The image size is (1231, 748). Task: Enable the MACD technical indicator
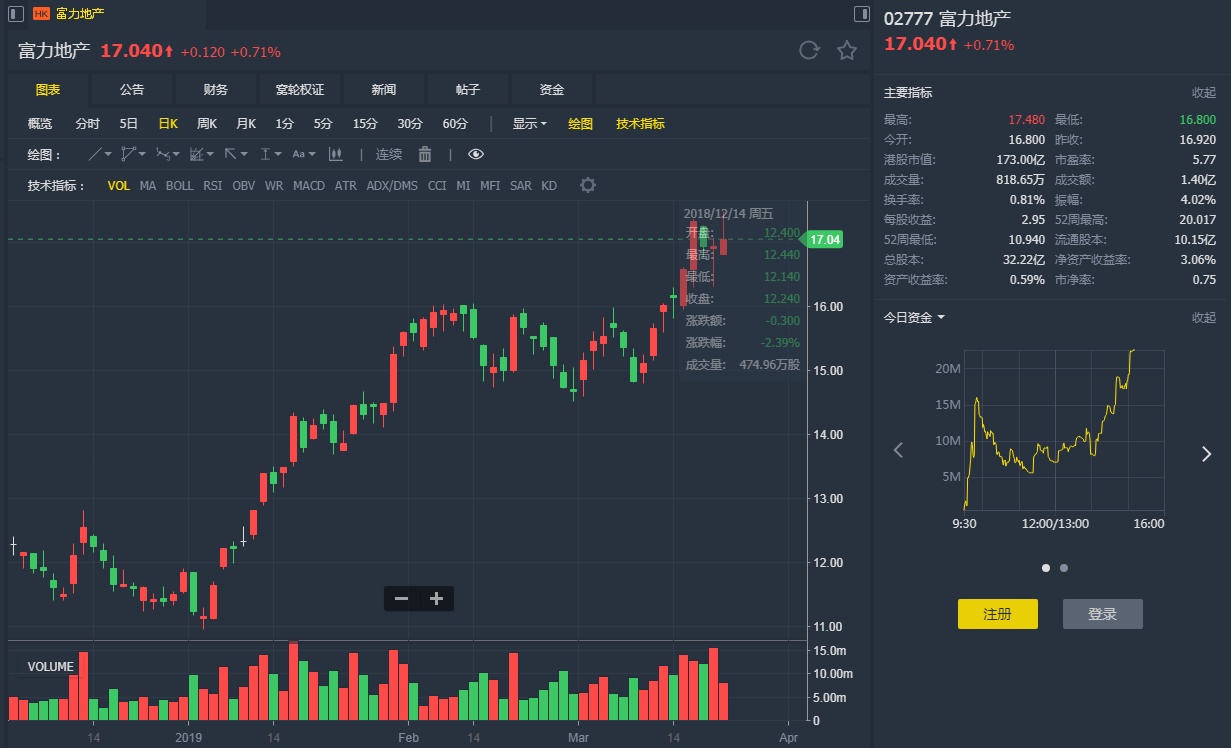point(309,185)
